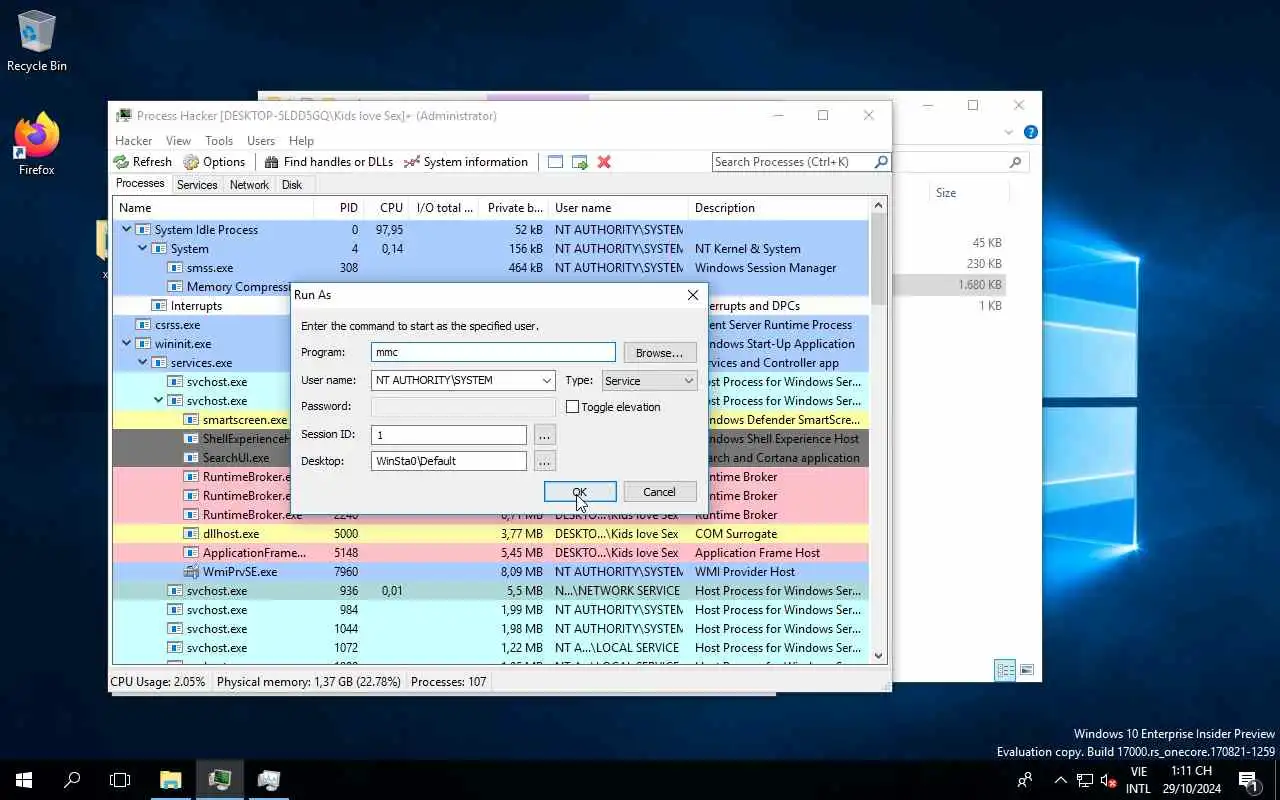This screenshot has width=1280, height=800.
Task: Select the csrss.exe process icon
Action: click(143, 325)
